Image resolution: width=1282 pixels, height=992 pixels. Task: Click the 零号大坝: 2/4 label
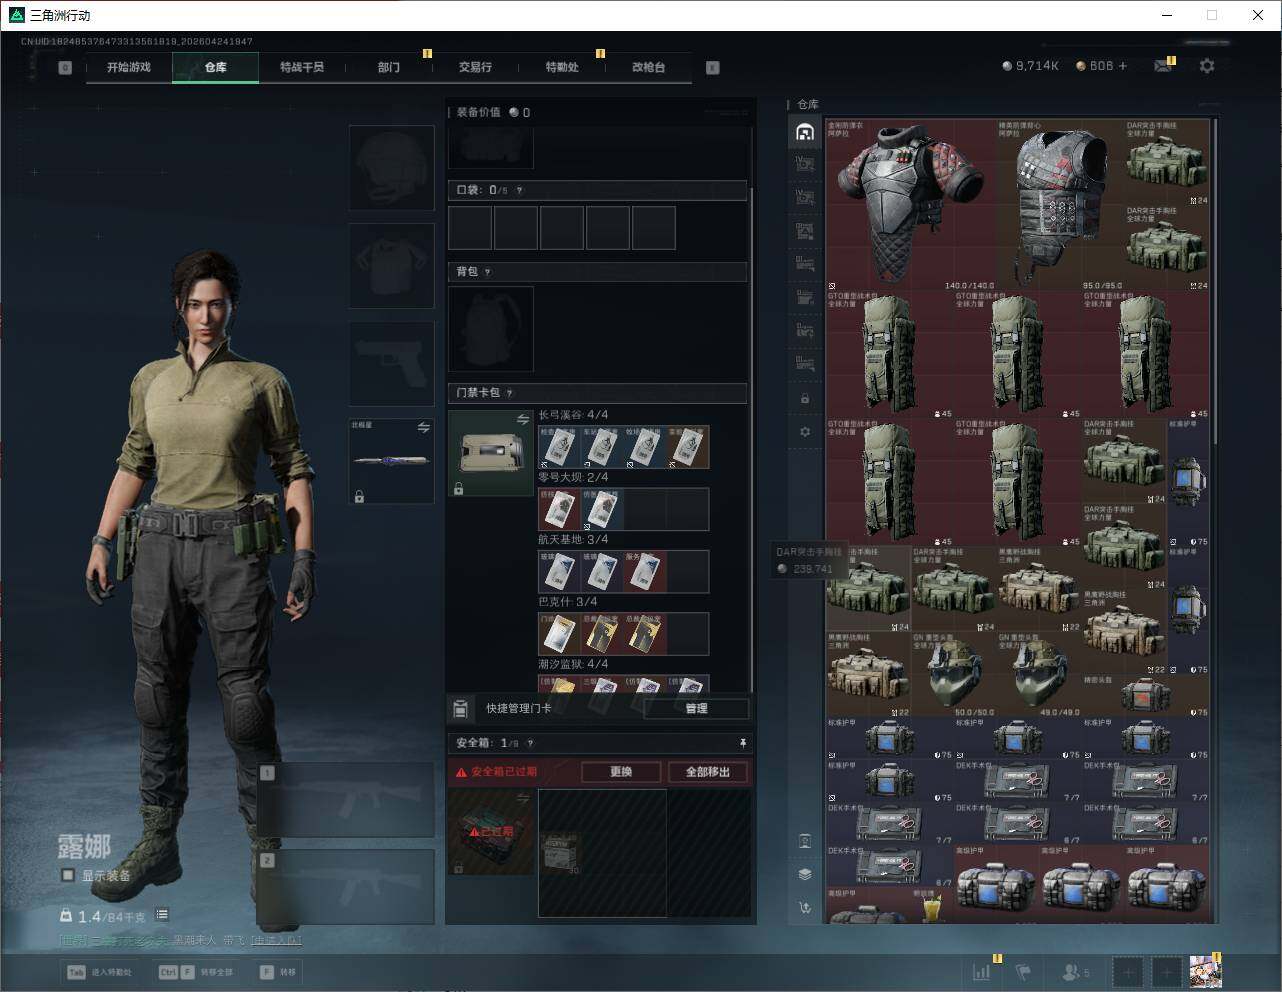pos(573,477)
